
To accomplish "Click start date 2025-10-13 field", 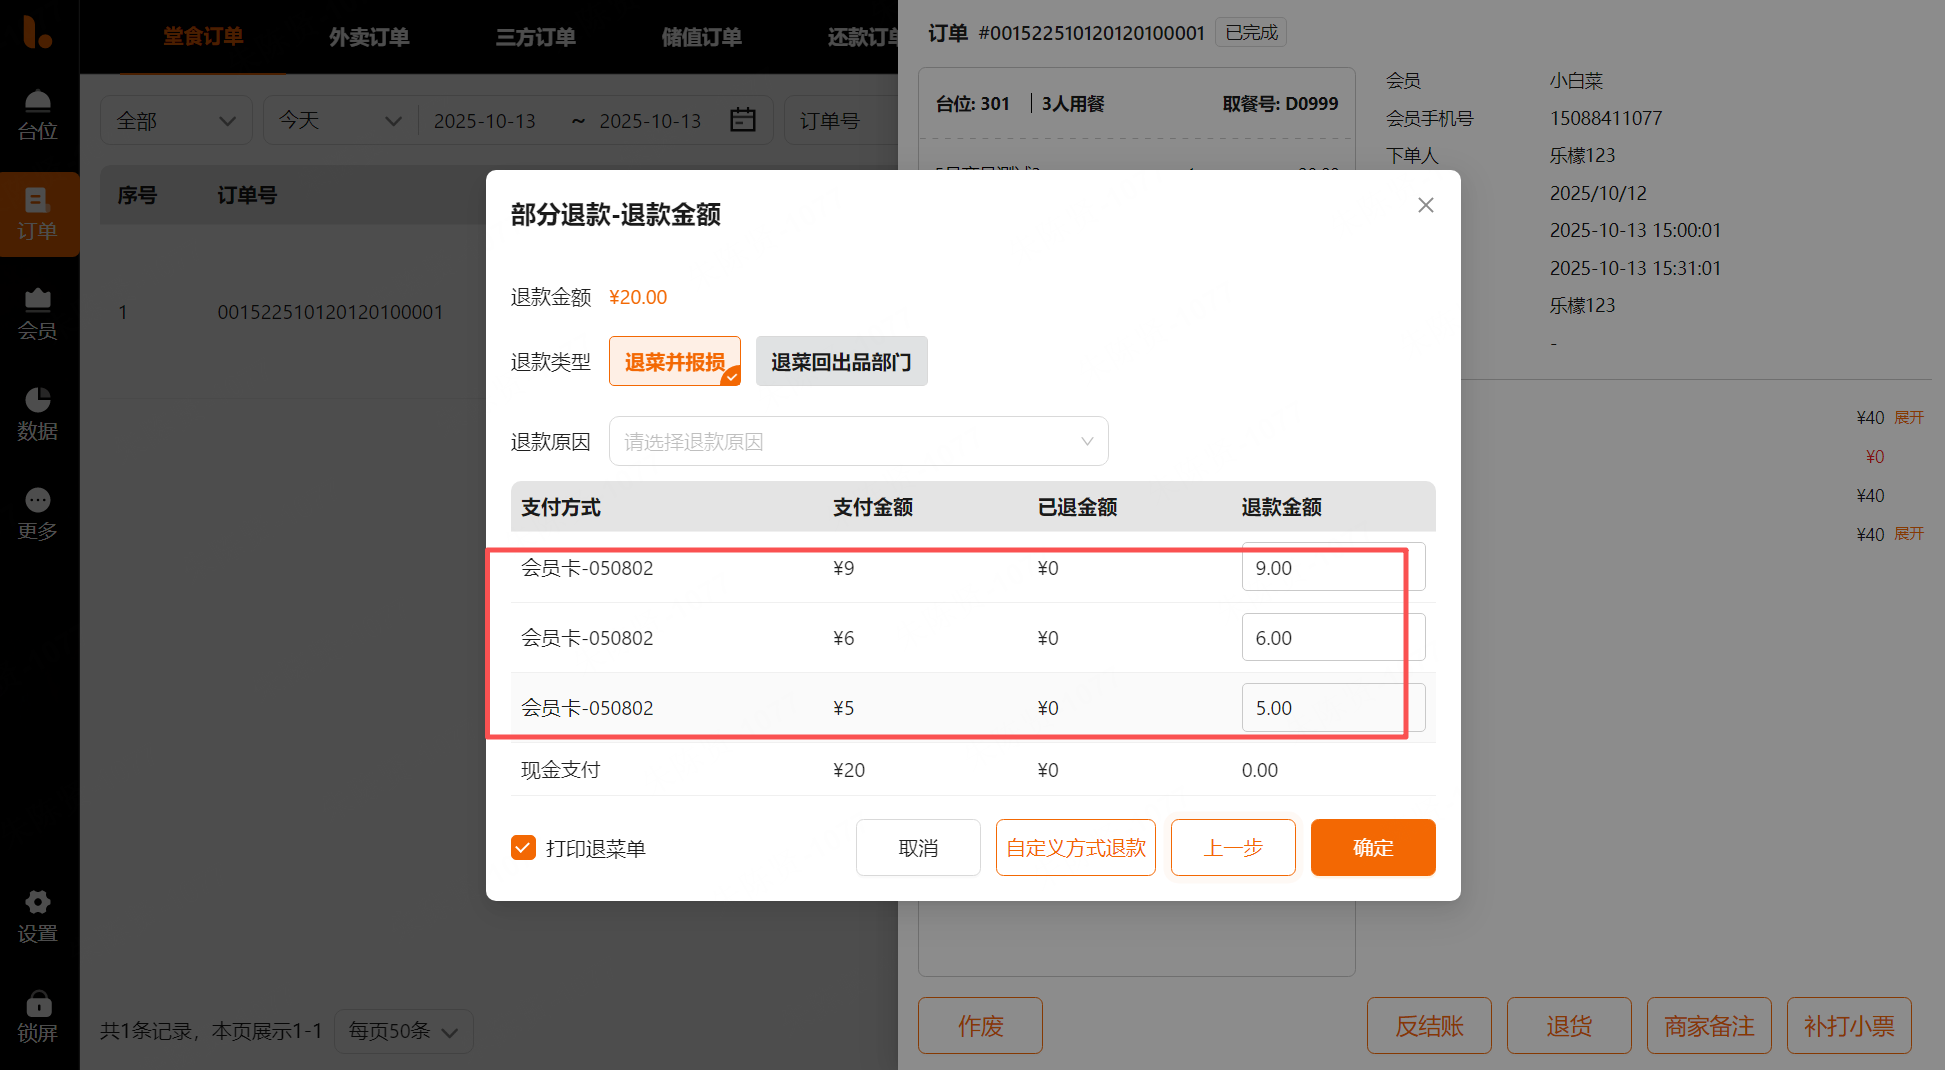I will tap(485, 121).
